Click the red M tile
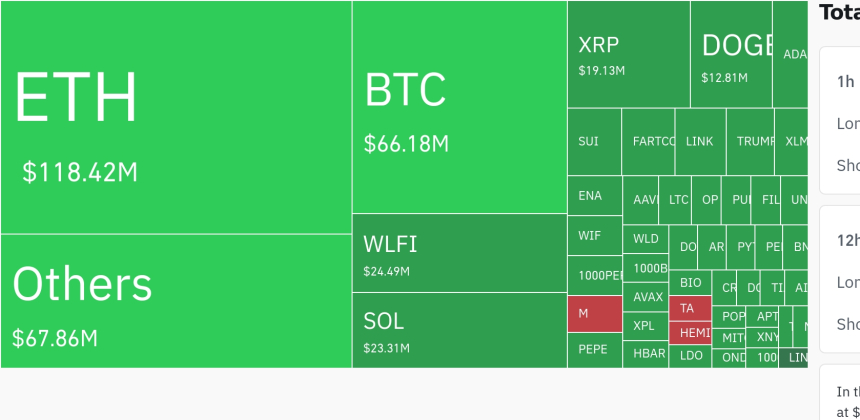 pyautogui.click(x=594, y=313)
